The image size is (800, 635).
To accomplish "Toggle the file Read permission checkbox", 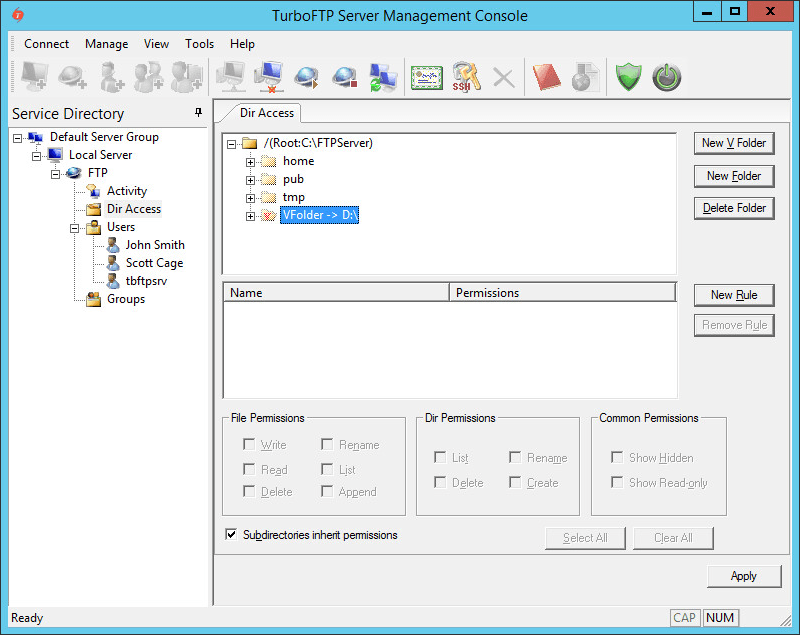I will [x=249, y=469].
